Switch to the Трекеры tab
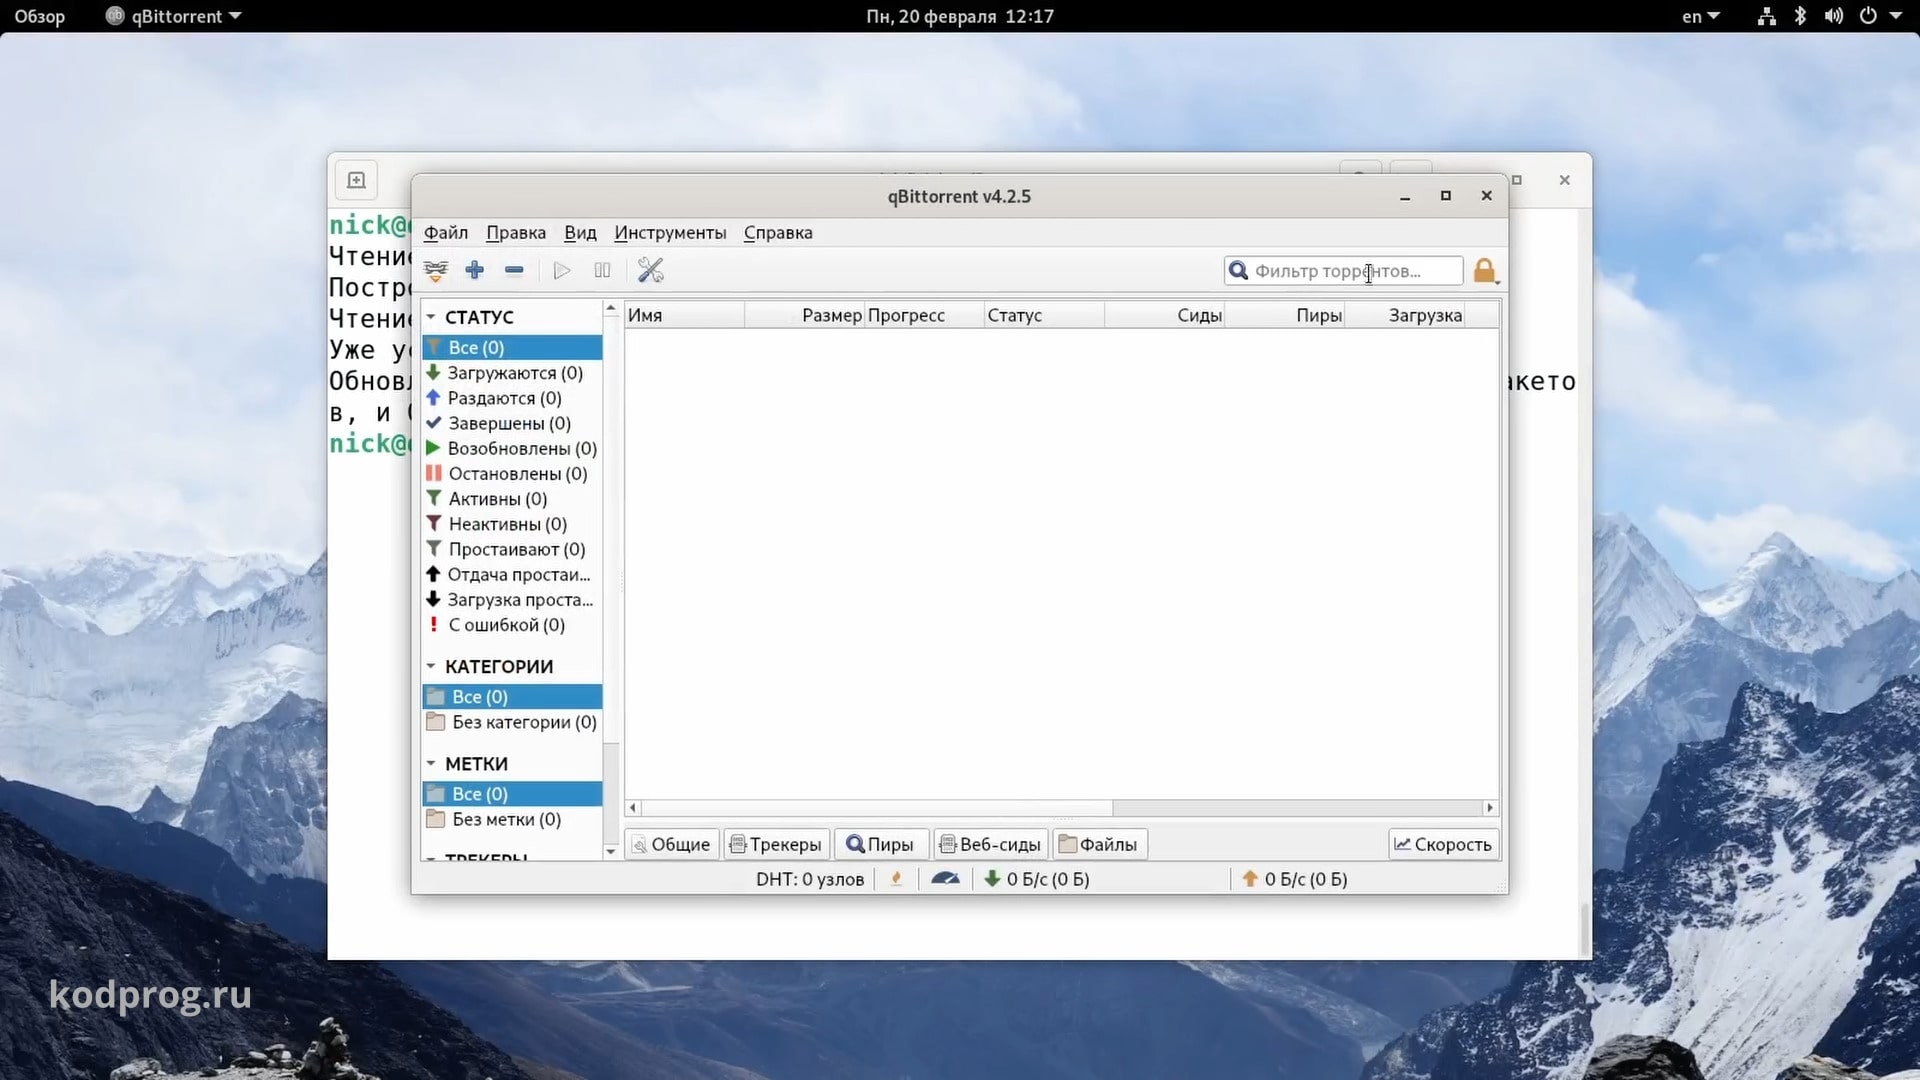1920x1080 pixels. [776, 845]
